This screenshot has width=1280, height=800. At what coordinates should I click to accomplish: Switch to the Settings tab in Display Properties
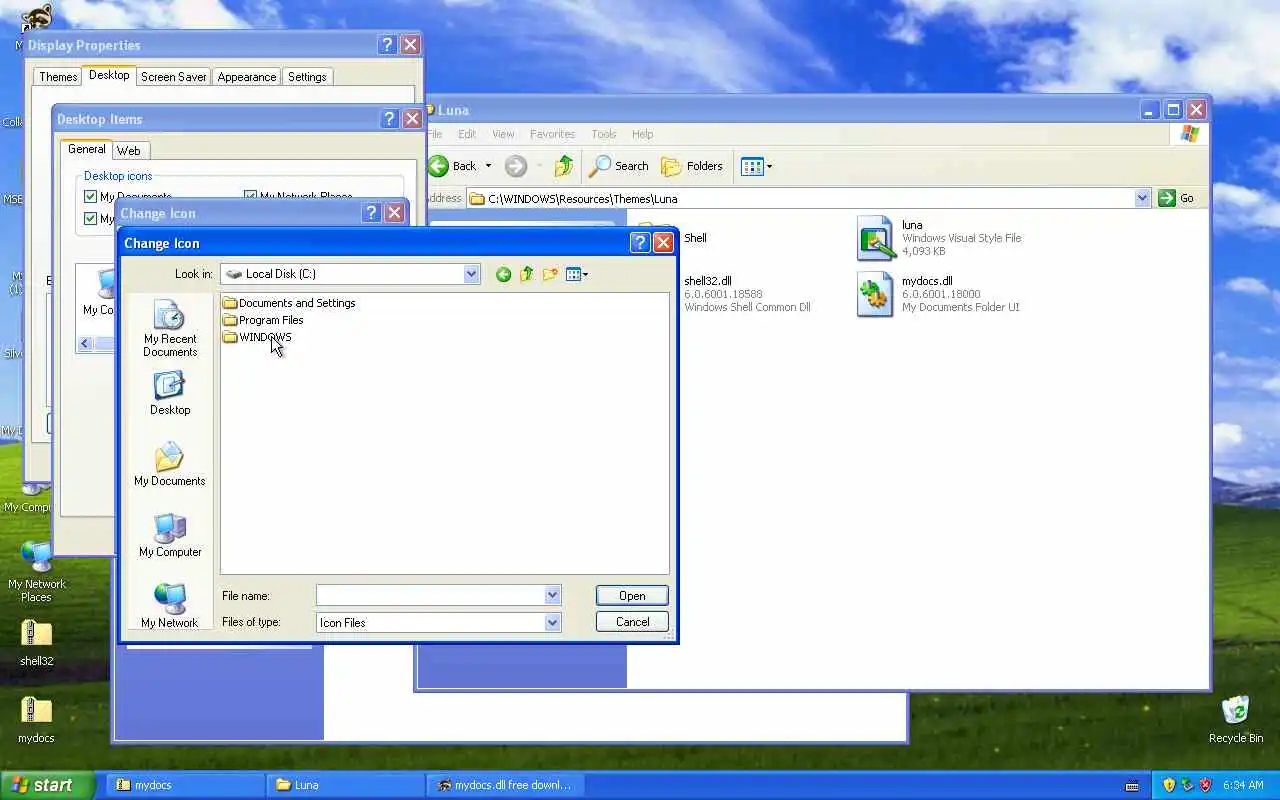pos(307,77)
